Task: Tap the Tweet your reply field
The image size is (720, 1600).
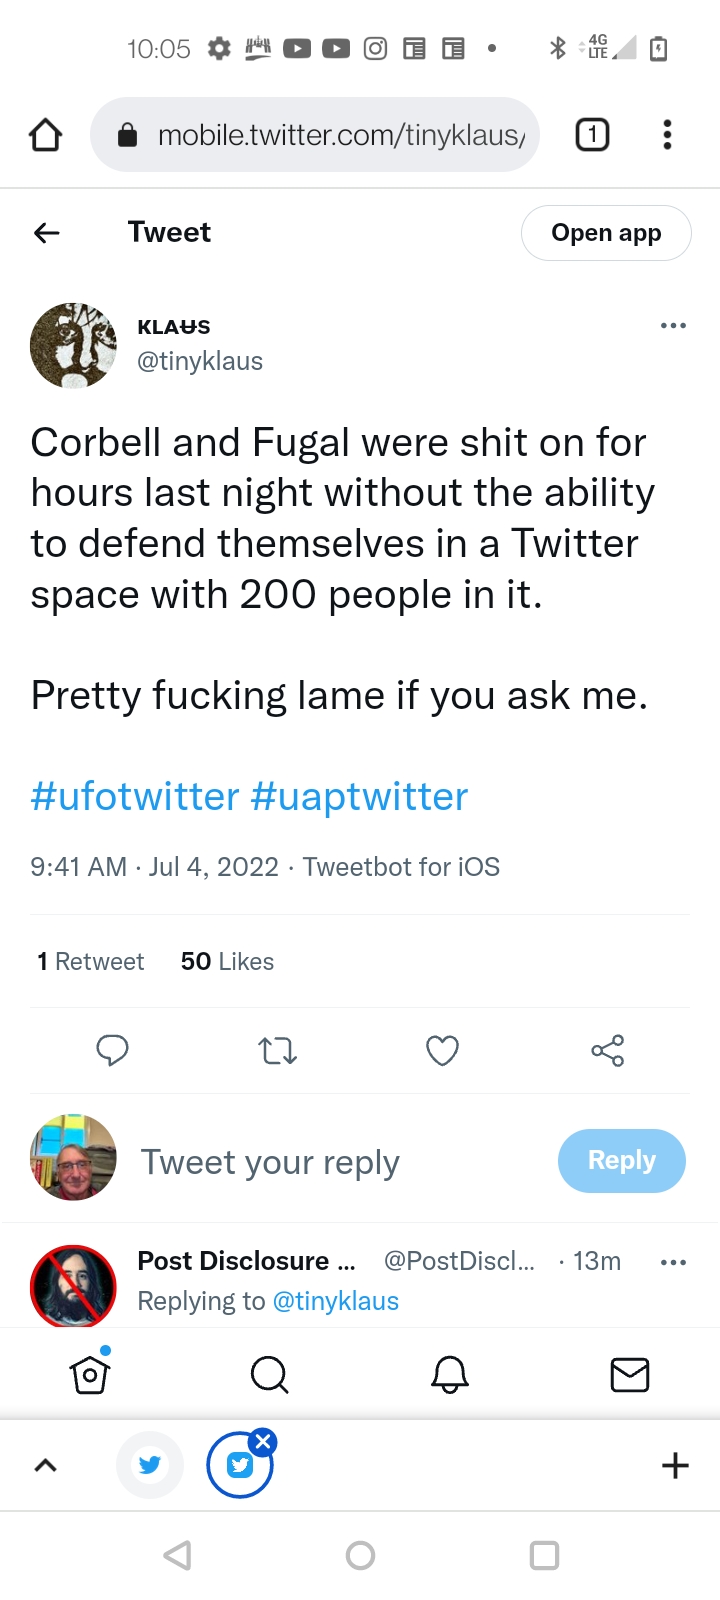Action: point(270,1162)
